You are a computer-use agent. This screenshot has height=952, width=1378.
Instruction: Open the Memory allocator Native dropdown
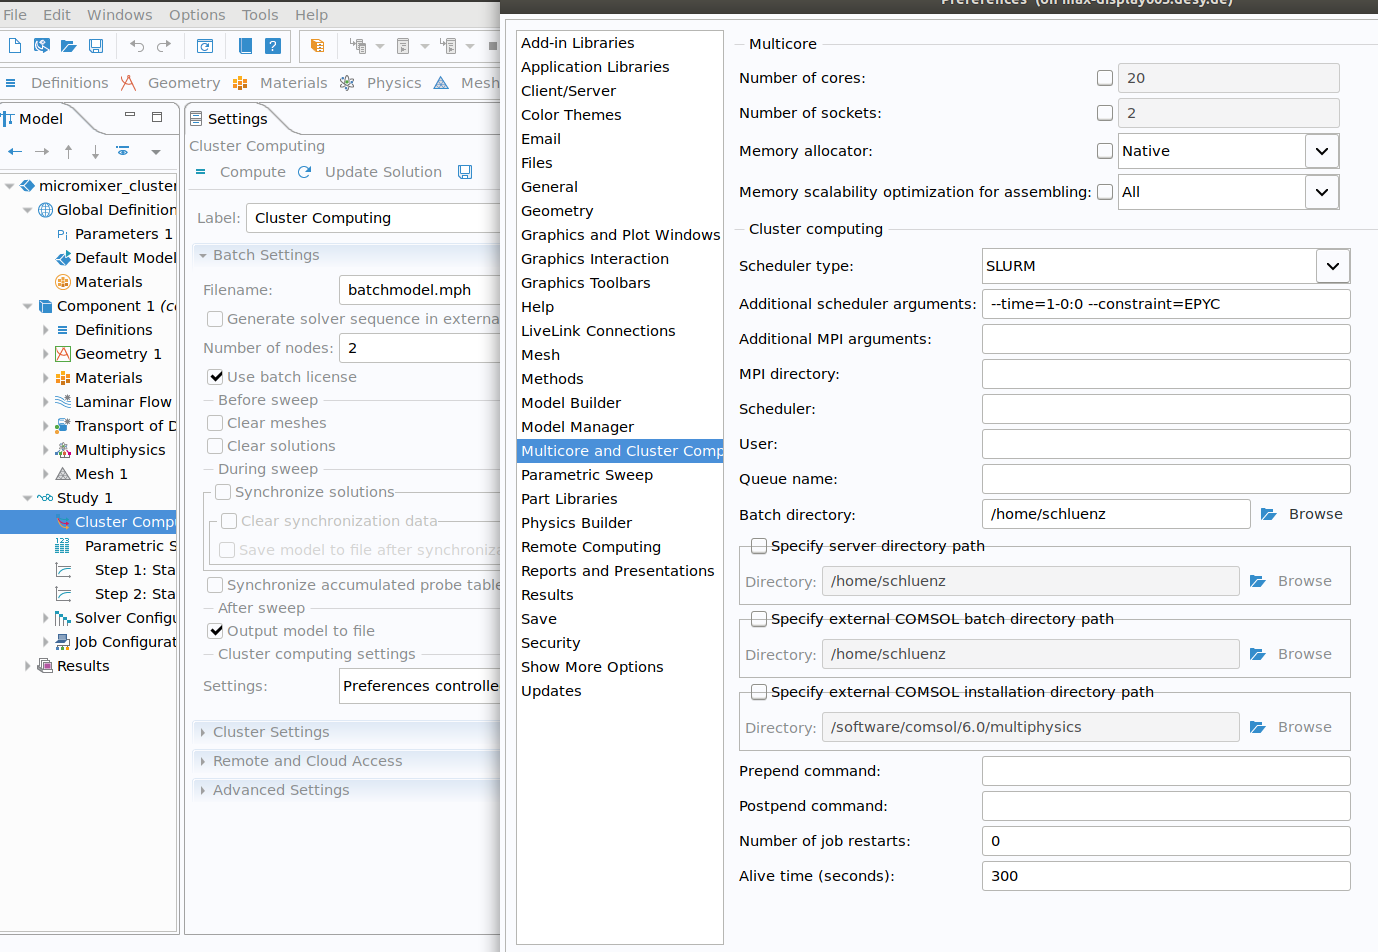click(x=1321, y=151)
